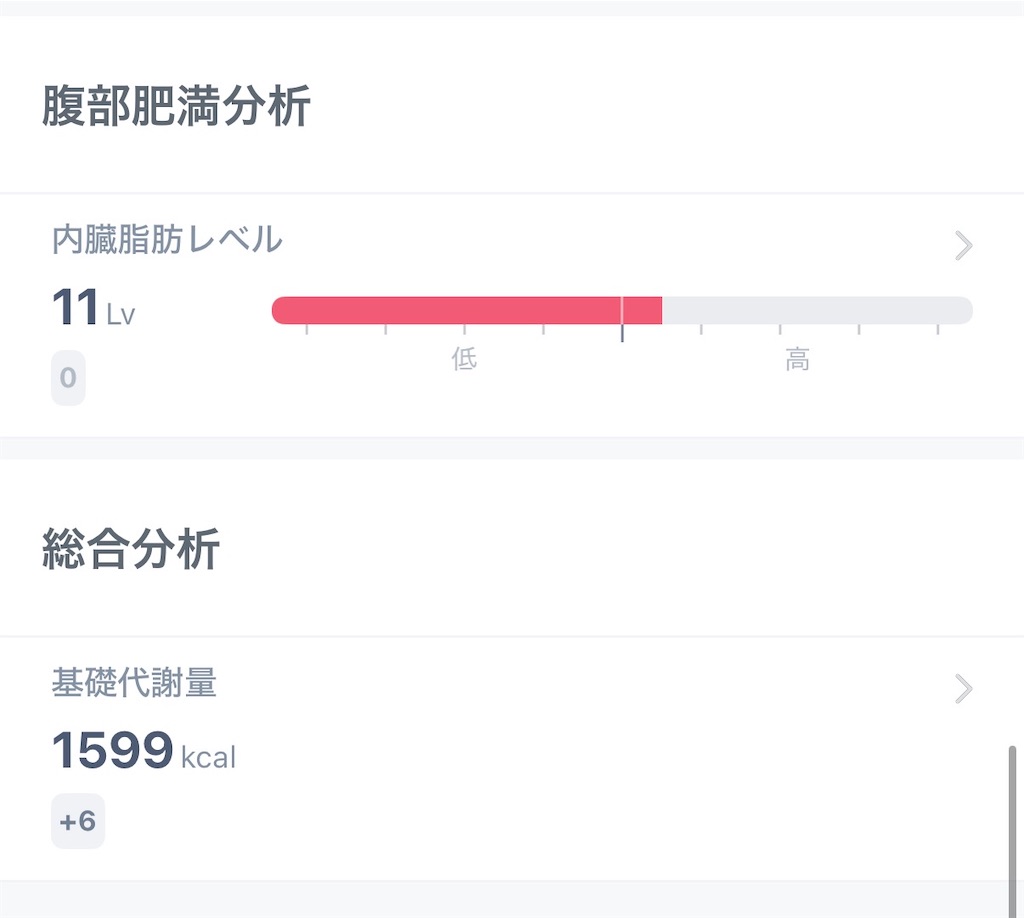Click the 低 range label under the bar

[x=464, y=358]
